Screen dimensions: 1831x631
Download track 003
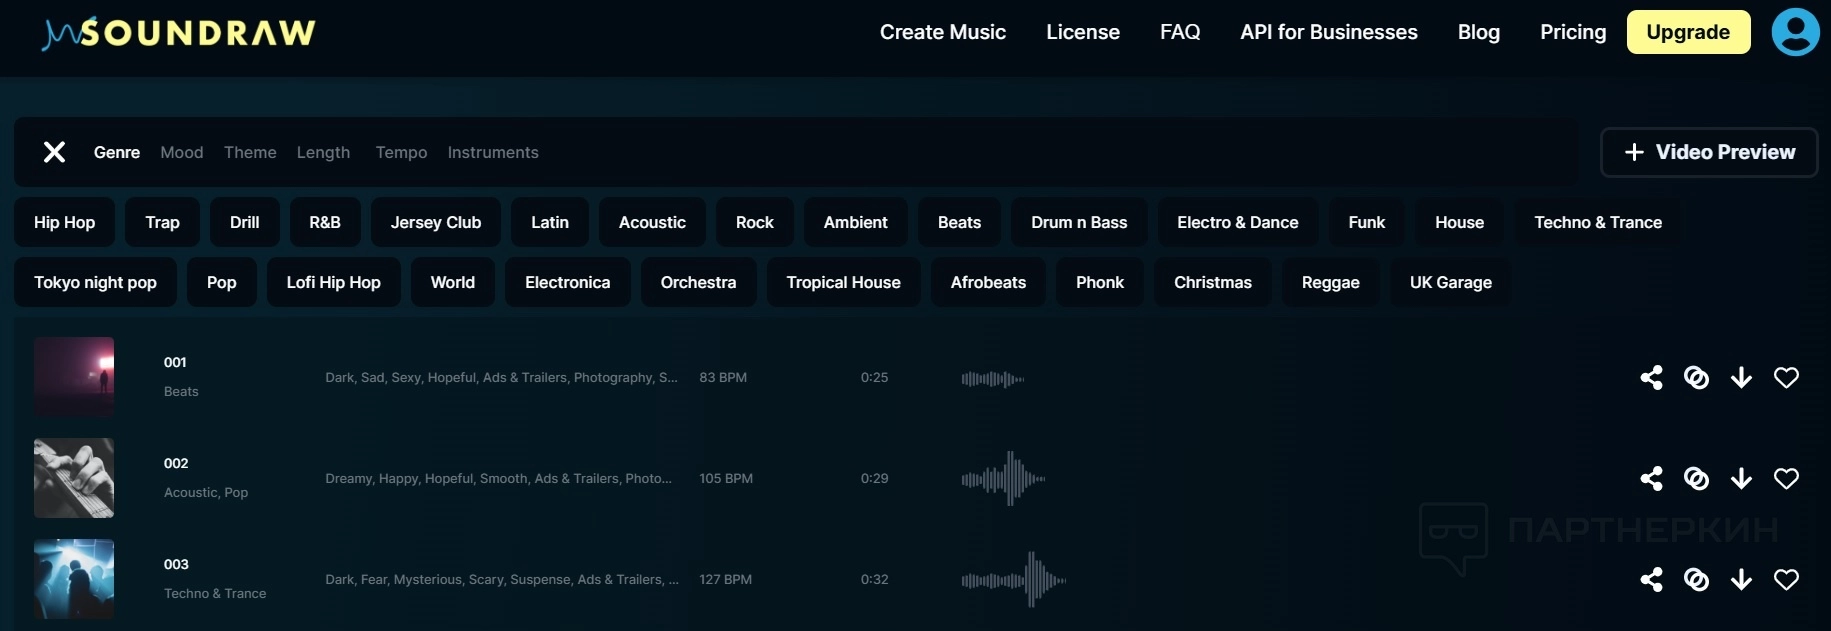coord(1741,579)
